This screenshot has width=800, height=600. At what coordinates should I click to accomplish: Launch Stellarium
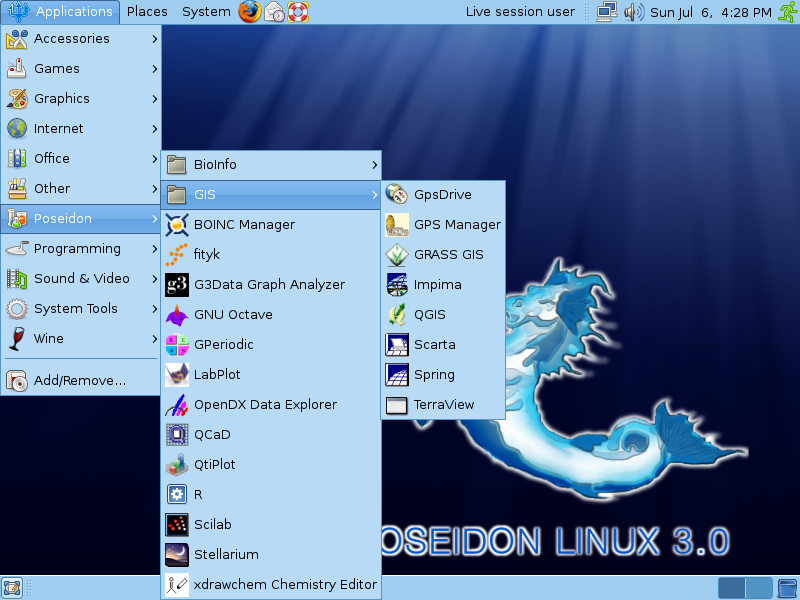[271, 555]
